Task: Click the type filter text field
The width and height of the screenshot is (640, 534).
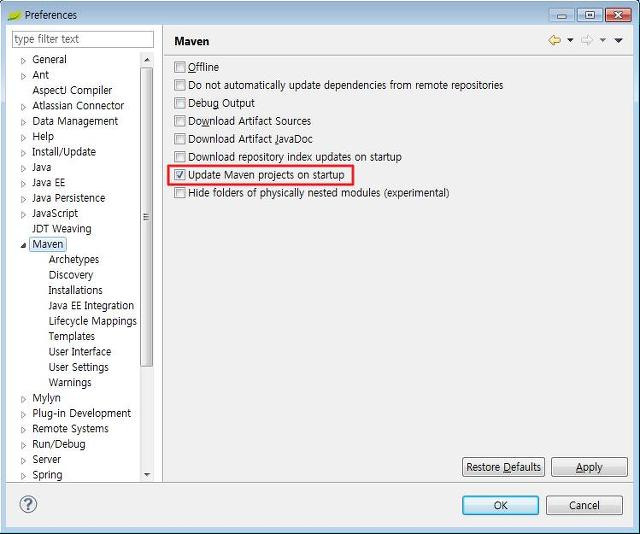Action: point(83,39)
